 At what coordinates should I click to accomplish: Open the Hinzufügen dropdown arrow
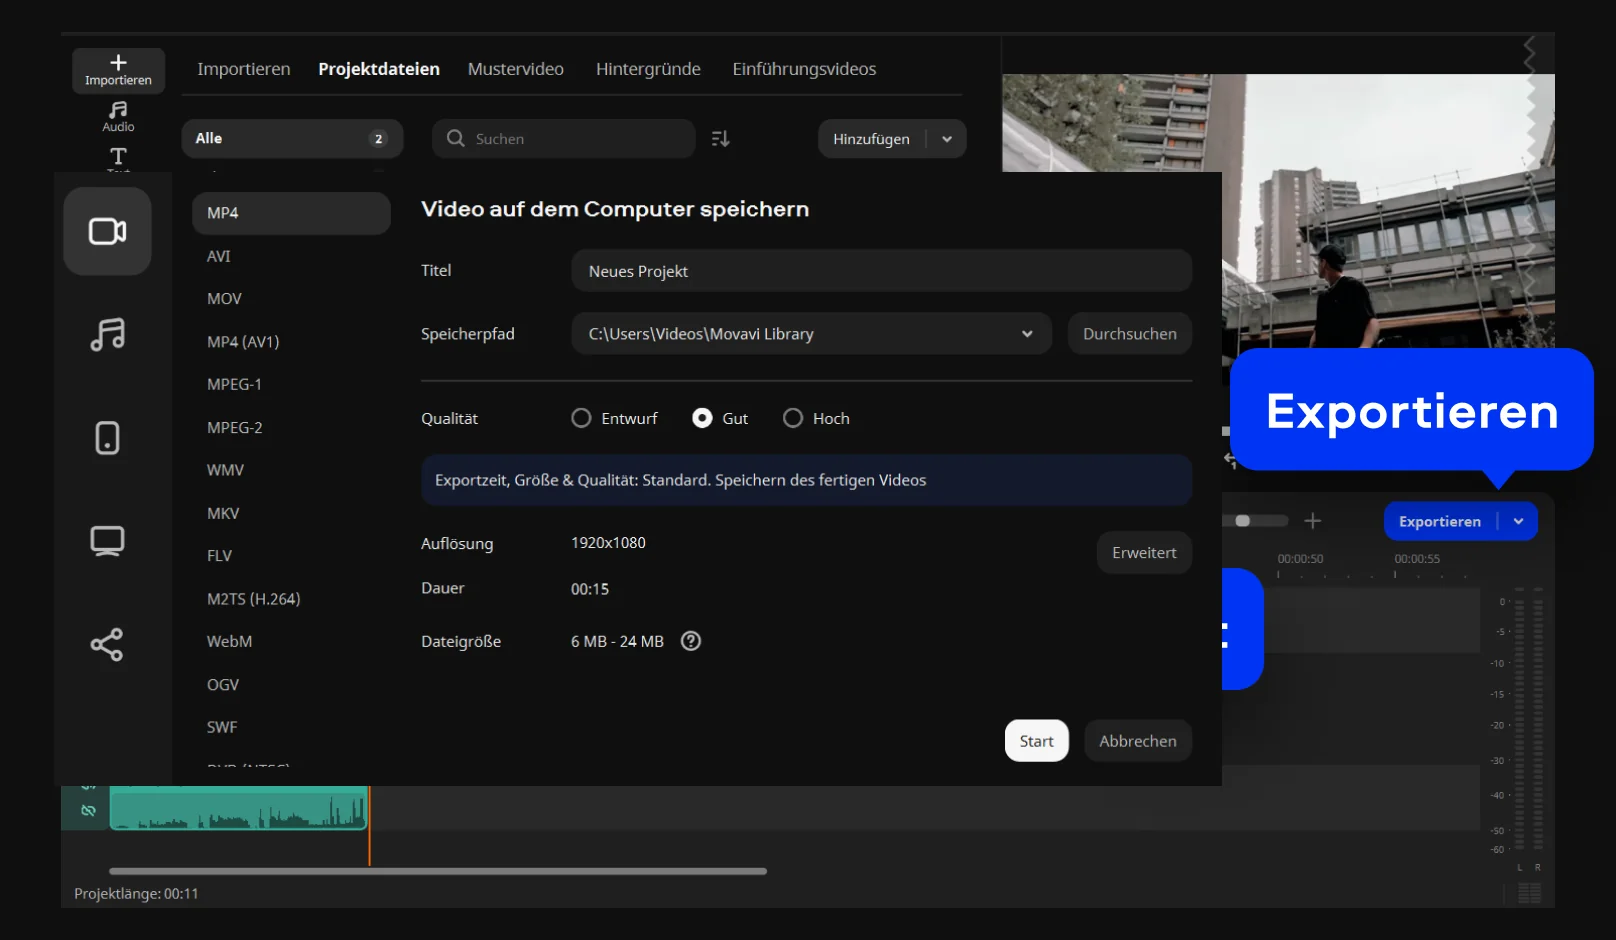947,139
